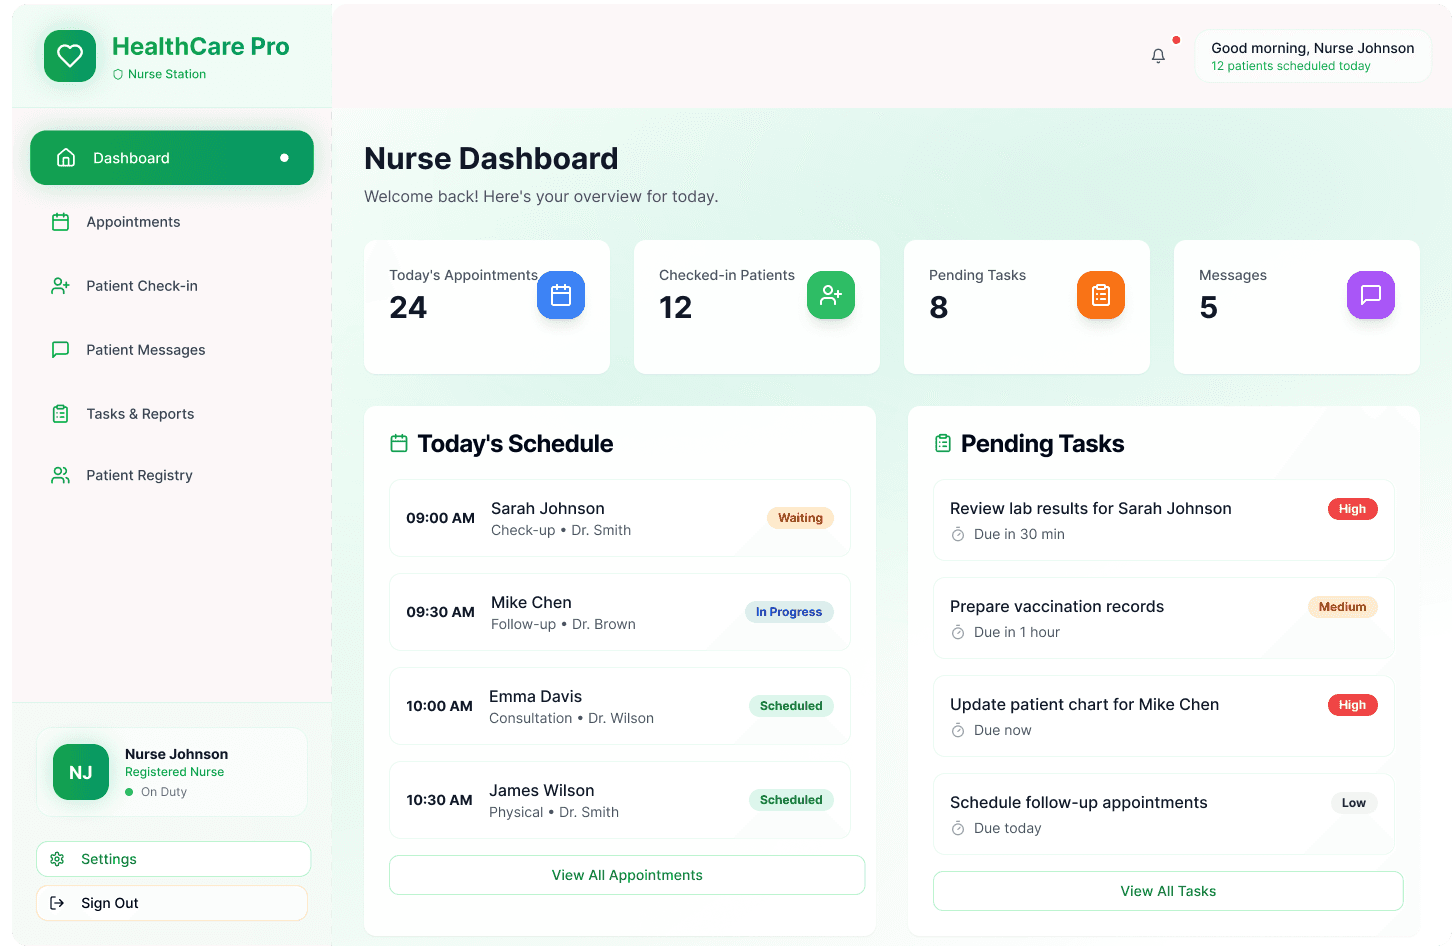Click the Medium priority badge
The height and width of the screenshot is (946, 1452).
(1342, 607)
